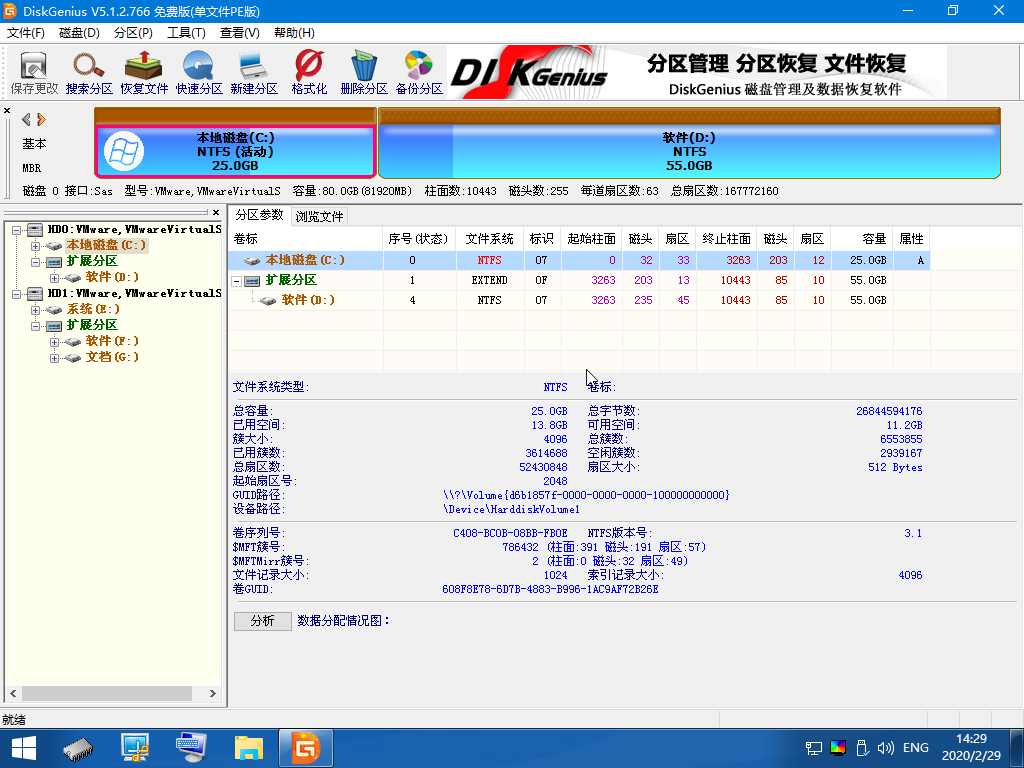
Task: Click the 文件系统 column header
Action: (x=489, y=239)
